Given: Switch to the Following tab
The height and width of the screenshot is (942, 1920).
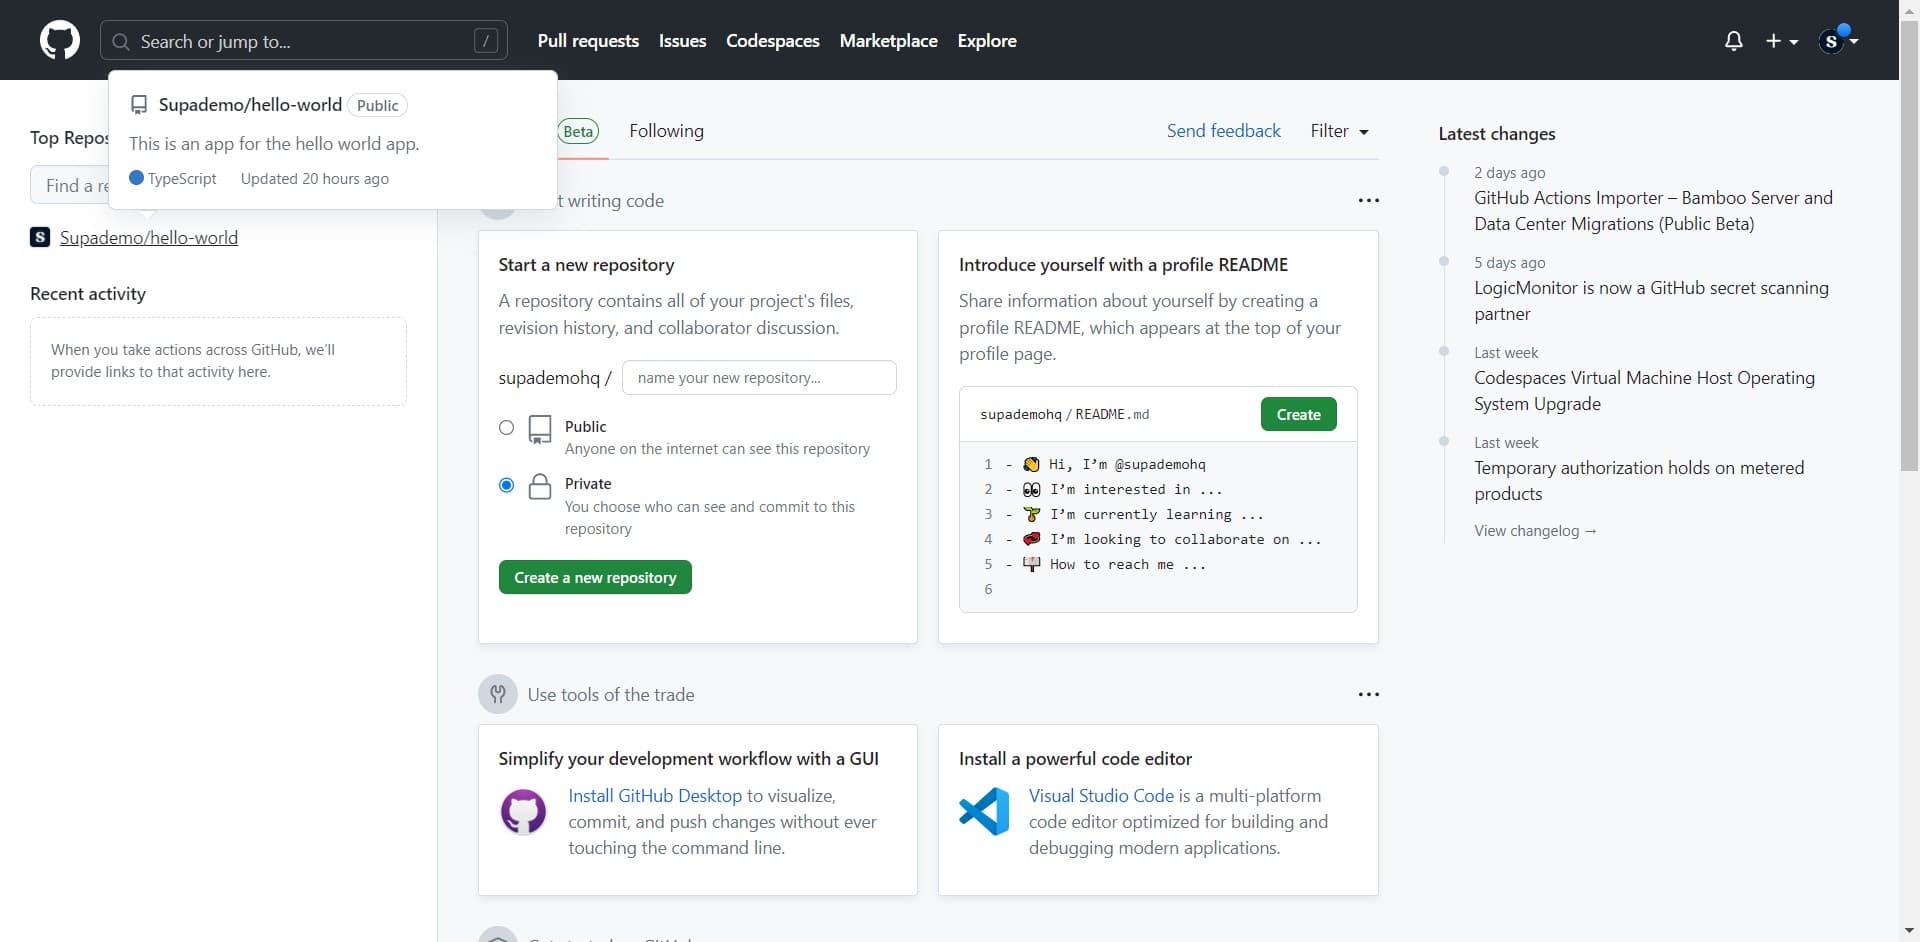Looking at the screenshot, I should pyautogui.click(x=666, y=131).
